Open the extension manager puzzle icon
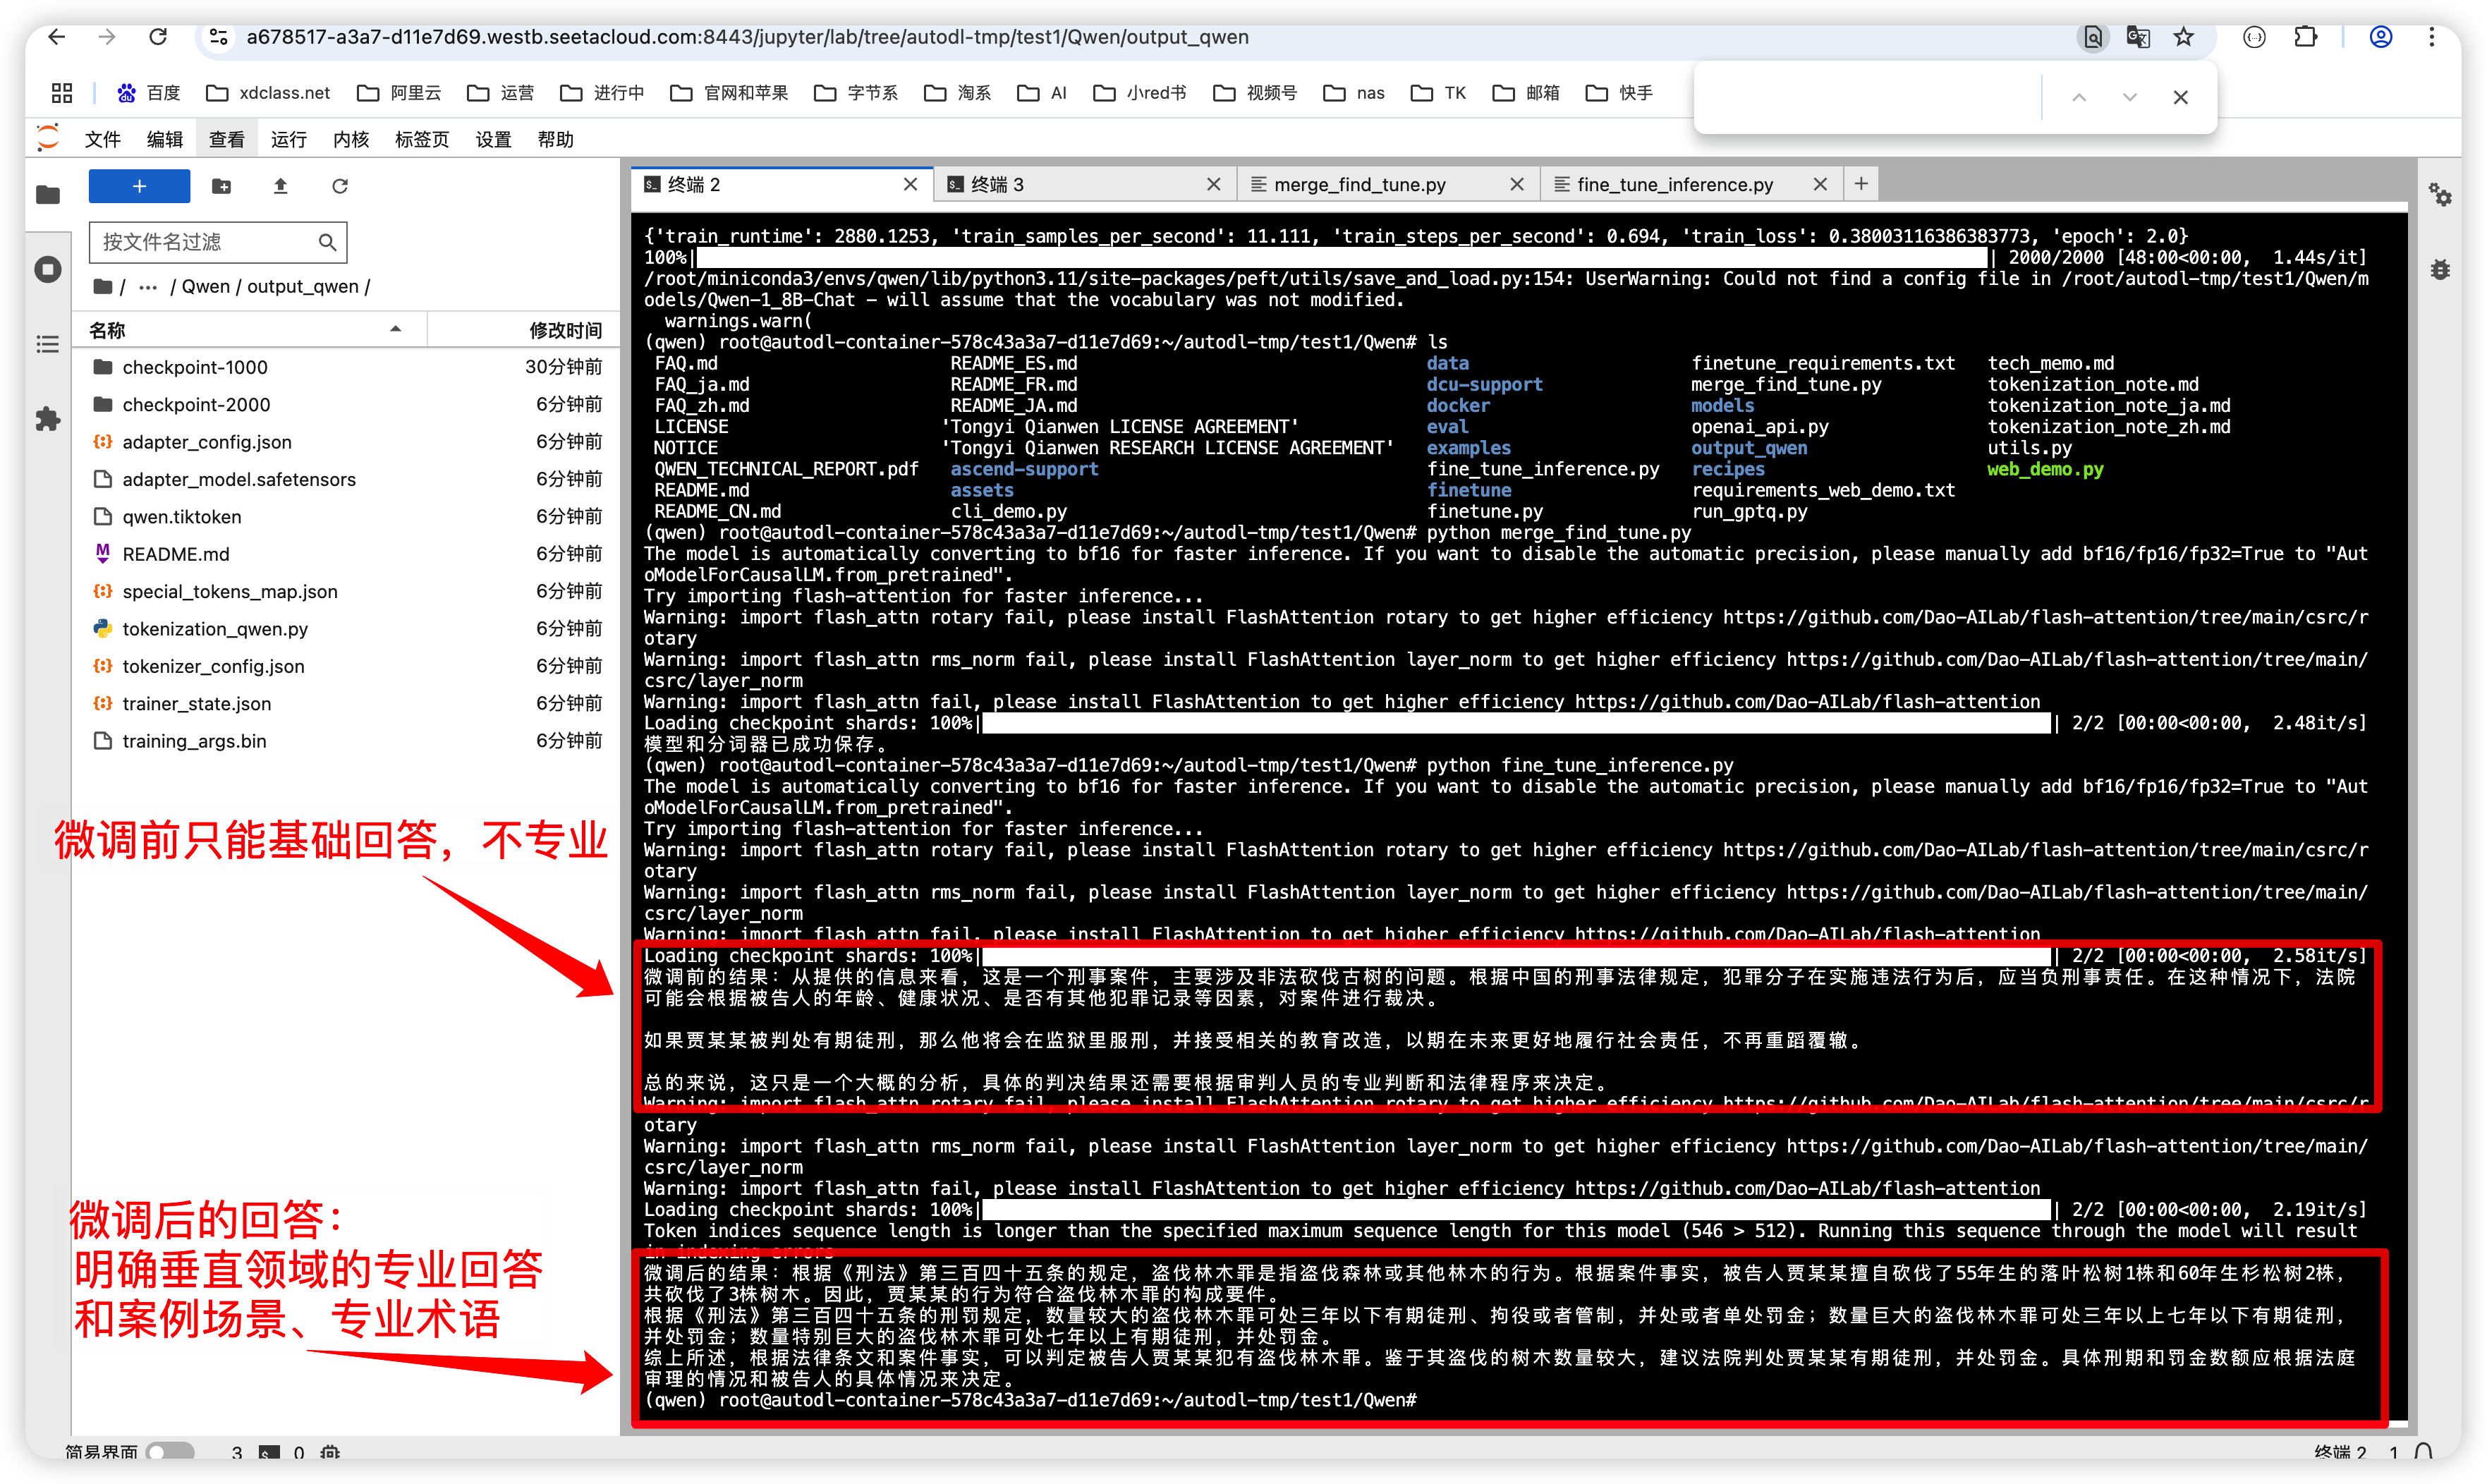 pos(48,419)
